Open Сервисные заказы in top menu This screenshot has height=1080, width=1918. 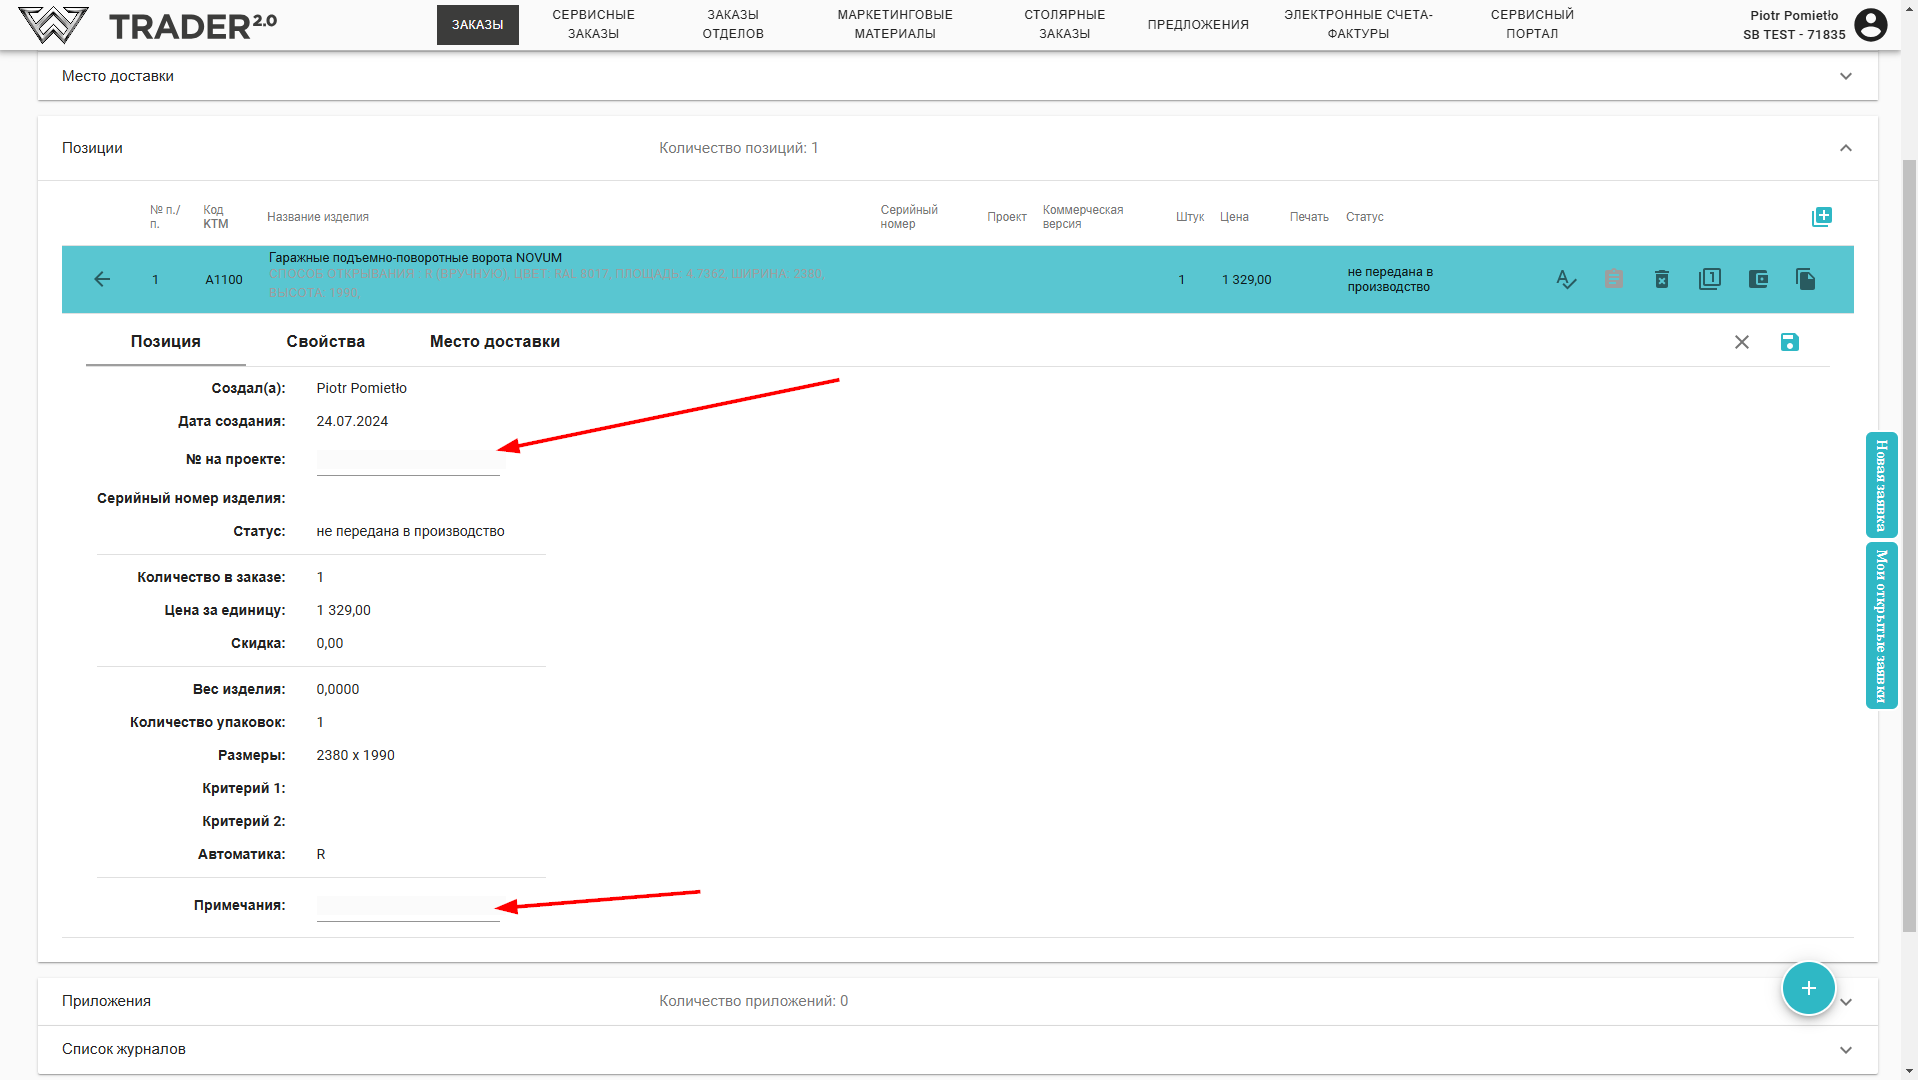click(x=593, y=25)
